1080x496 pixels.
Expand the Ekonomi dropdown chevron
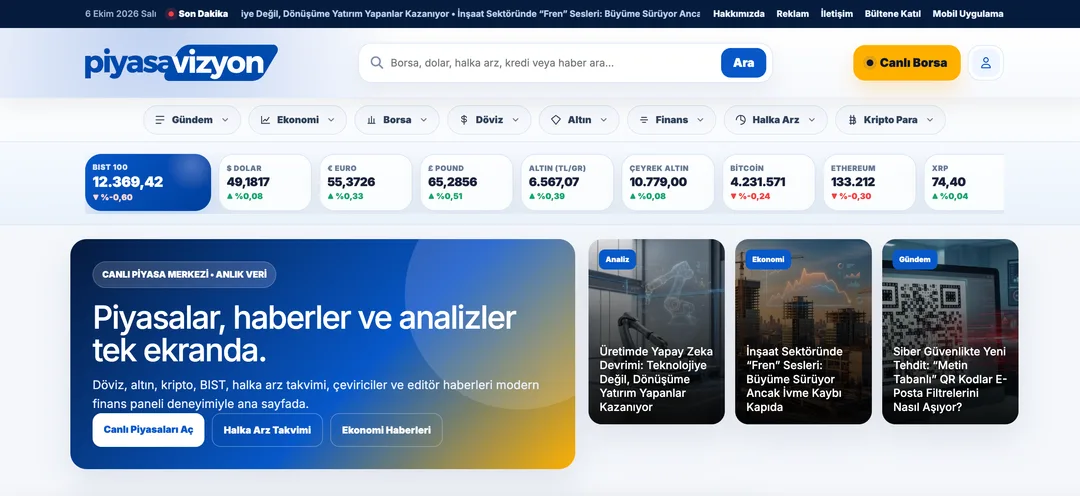pos(331,120)
